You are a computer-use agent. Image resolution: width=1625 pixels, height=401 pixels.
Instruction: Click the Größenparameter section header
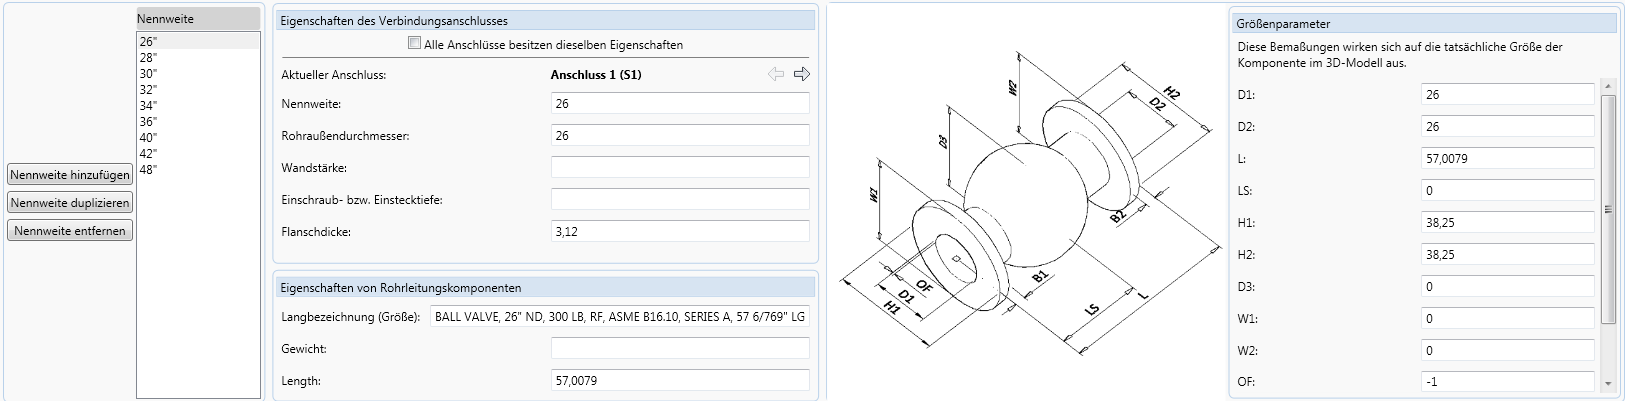(1424, 23)
